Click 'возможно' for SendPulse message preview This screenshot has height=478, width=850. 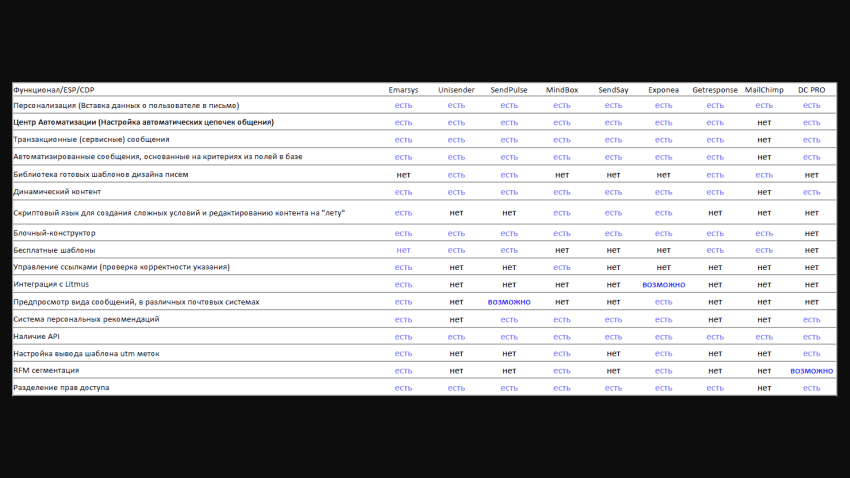point(509,302)
